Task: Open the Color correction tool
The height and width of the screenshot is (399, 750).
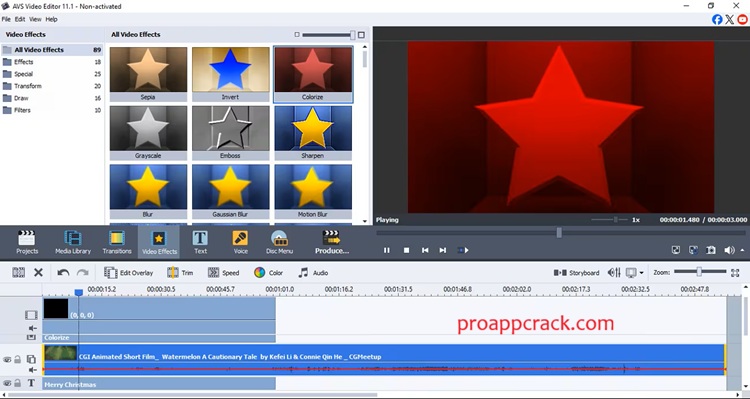Action: [268, 273]
